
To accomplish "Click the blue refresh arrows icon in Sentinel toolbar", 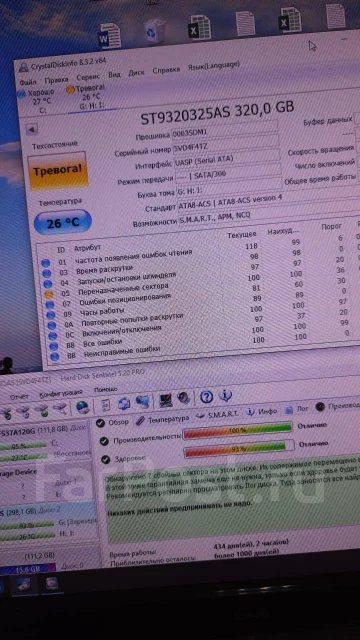I will click(124, 404).
